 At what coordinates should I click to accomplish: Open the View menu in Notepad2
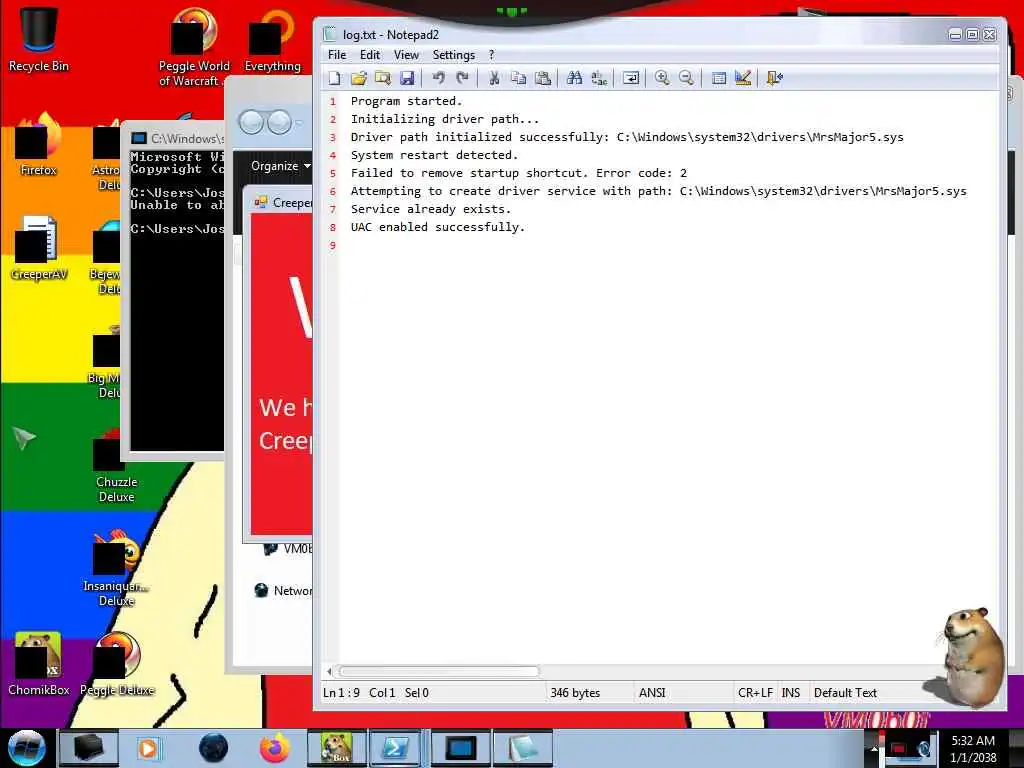(x=406, y=55)
